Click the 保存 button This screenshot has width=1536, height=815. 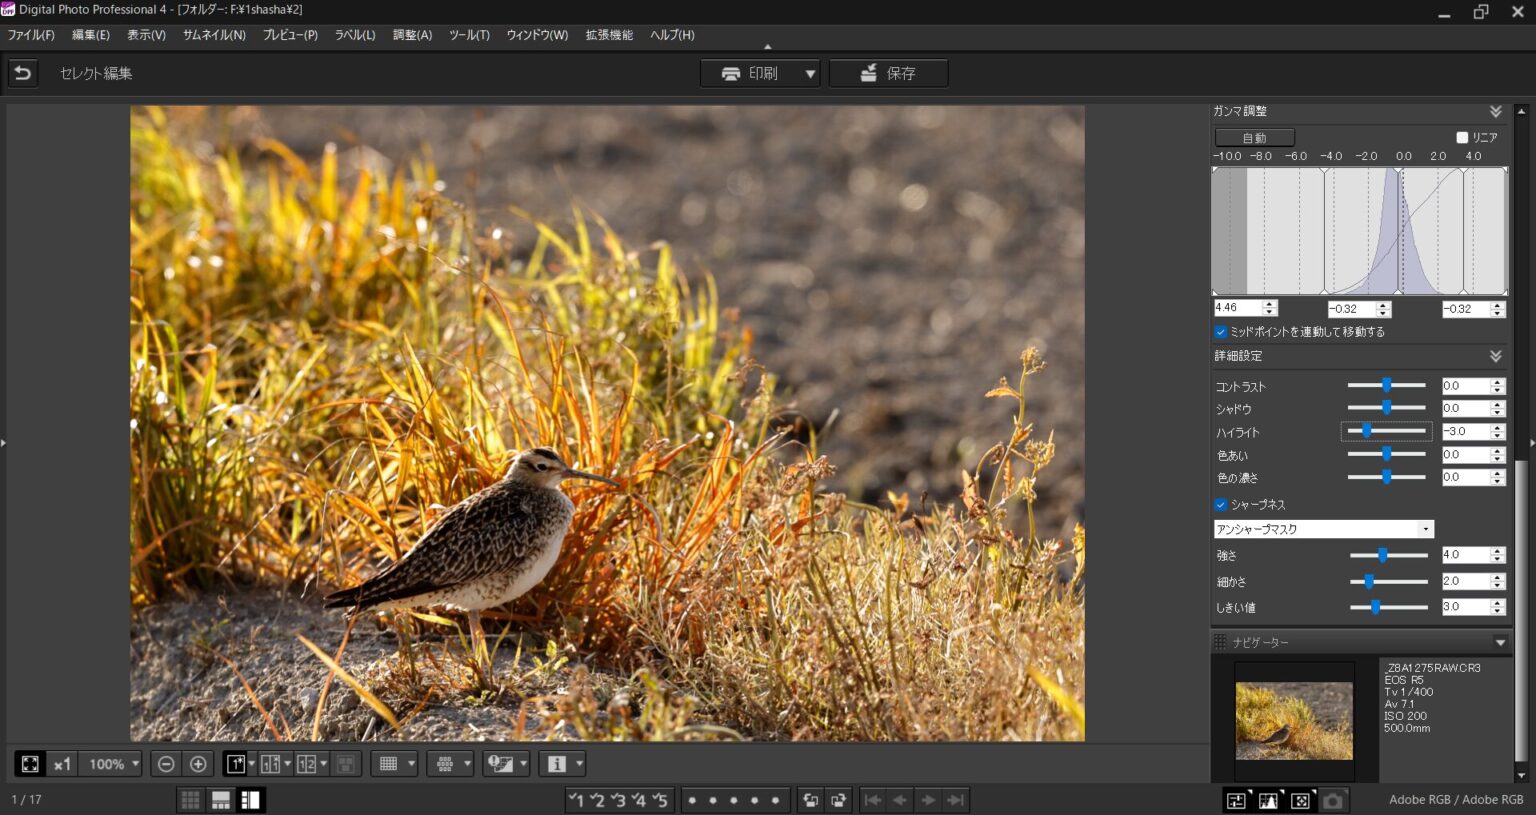coord(888,73)
